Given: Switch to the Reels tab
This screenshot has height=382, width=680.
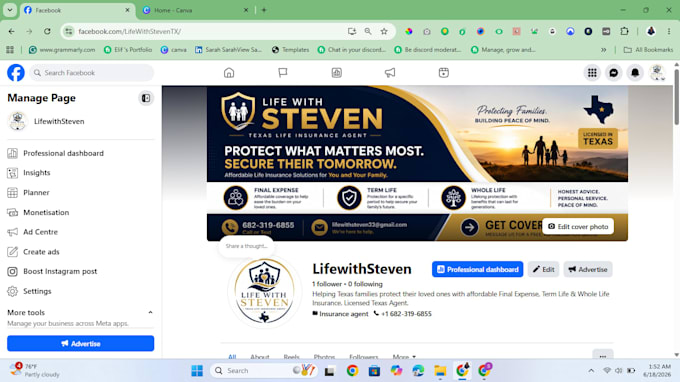Looking at the screenshot, I should point(291,357).
